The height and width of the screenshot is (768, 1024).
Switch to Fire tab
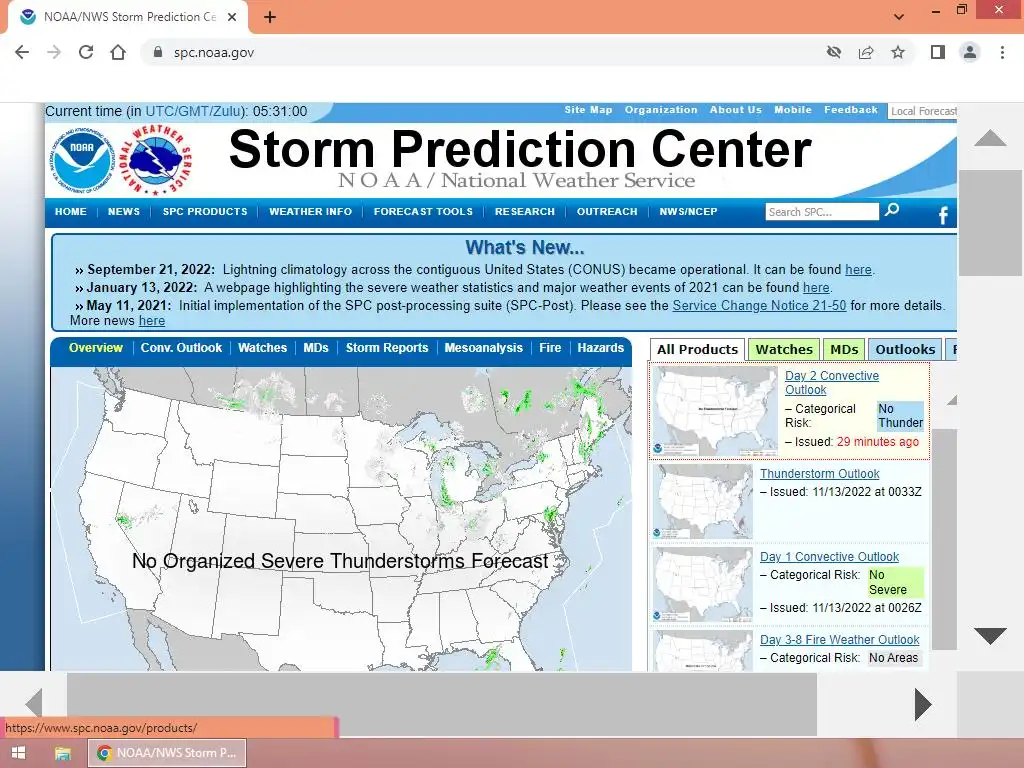coord(550,347)
